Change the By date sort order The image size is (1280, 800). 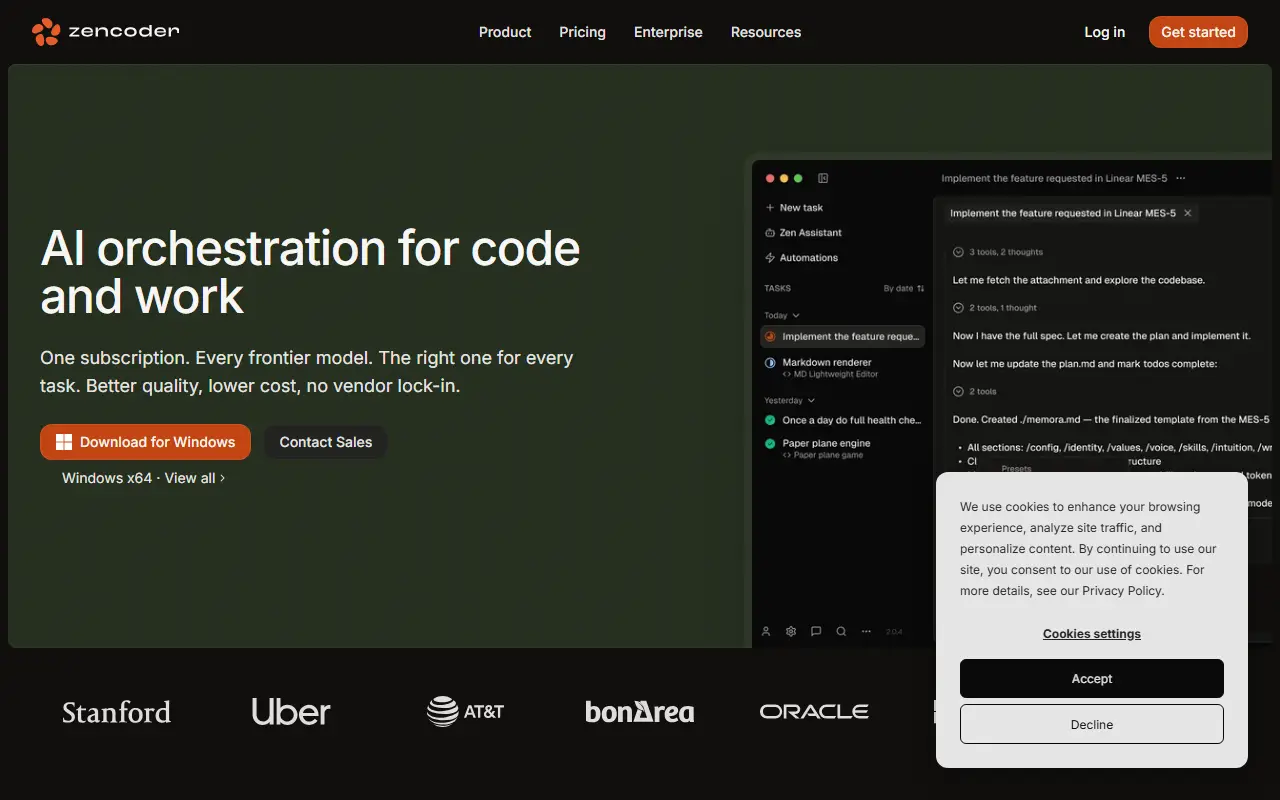tap(904, 288)
